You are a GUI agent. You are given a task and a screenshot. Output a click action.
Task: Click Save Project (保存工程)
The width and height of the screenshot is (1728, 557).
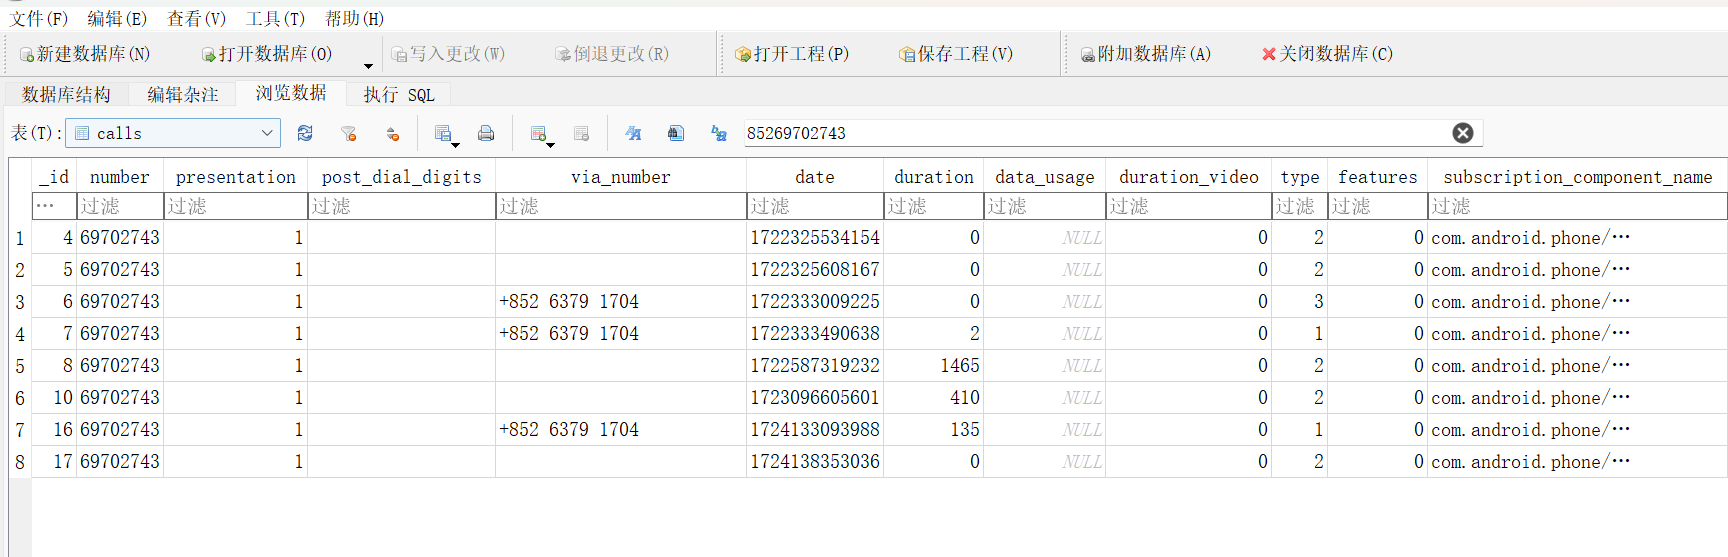pyautogui.click(x=956, y=54)
